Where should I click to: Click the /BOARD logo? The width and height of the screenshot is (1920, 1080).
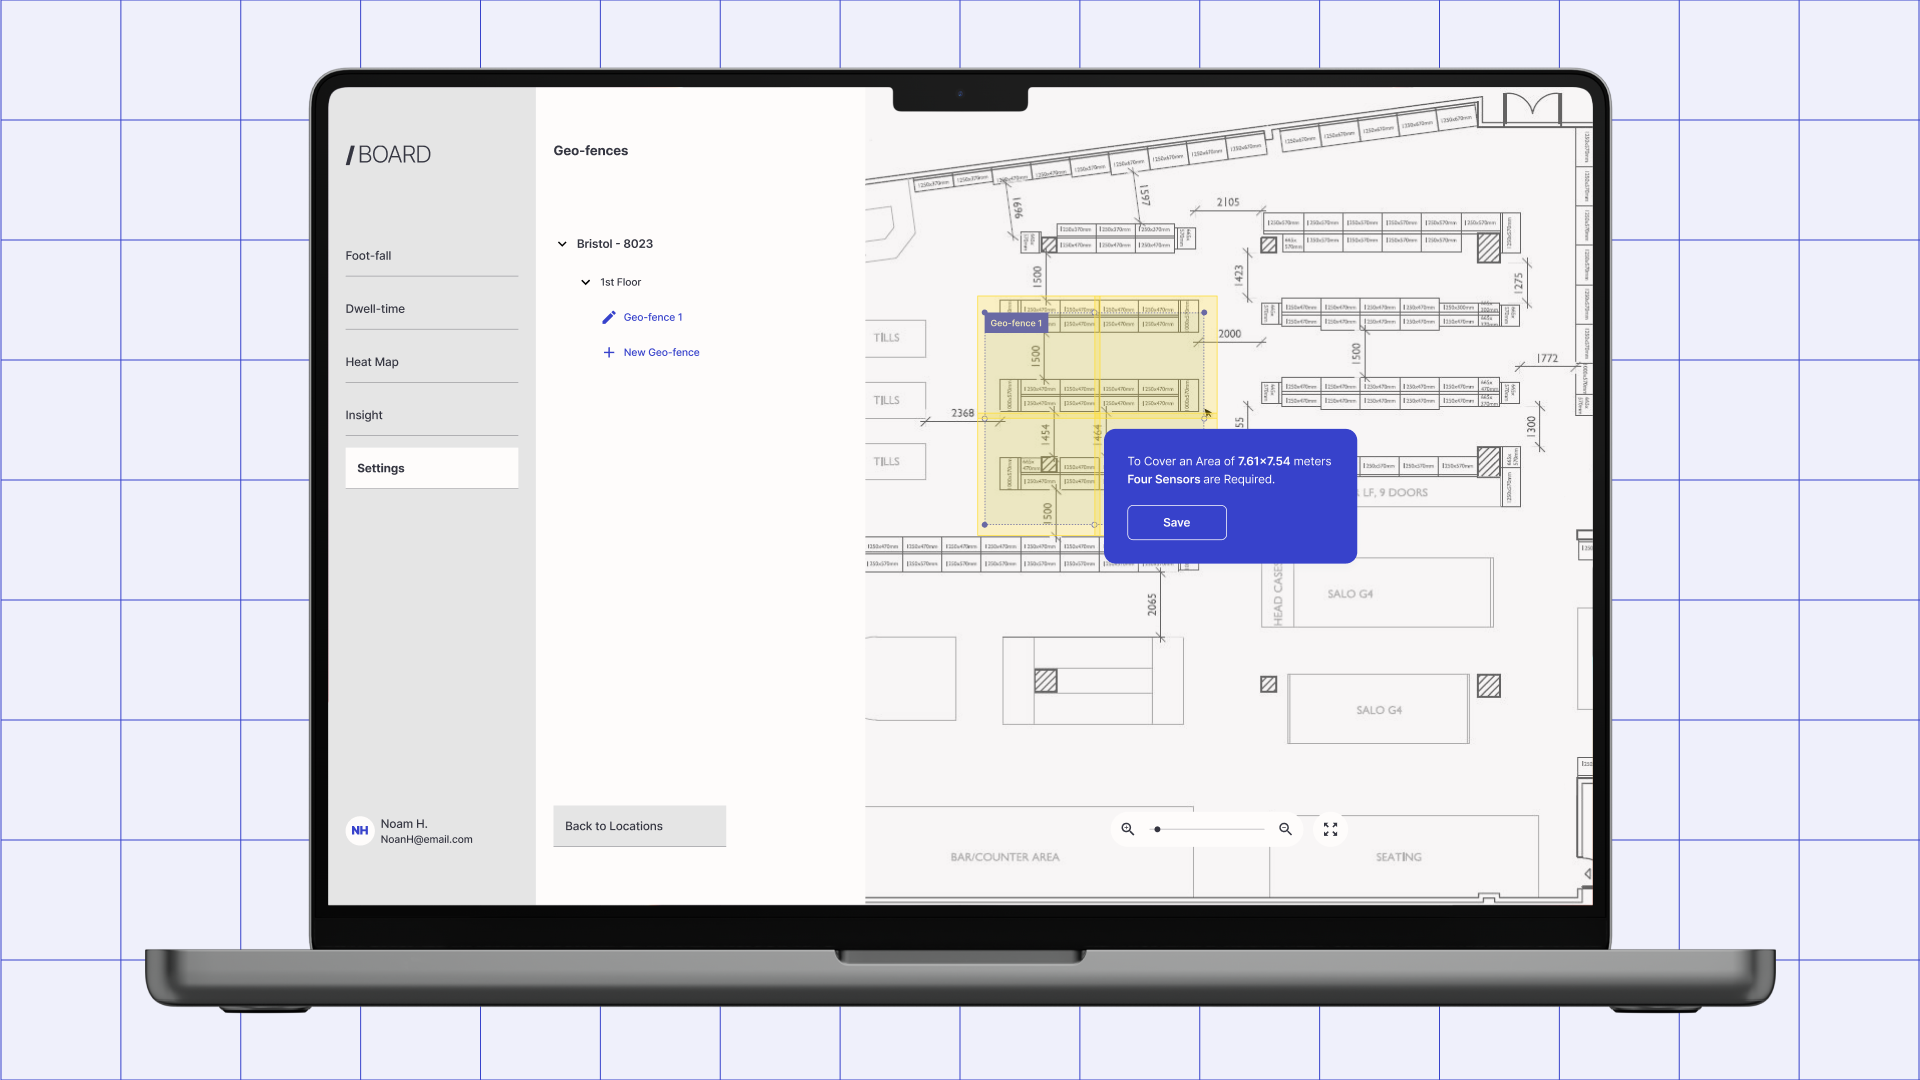[388, 155]
